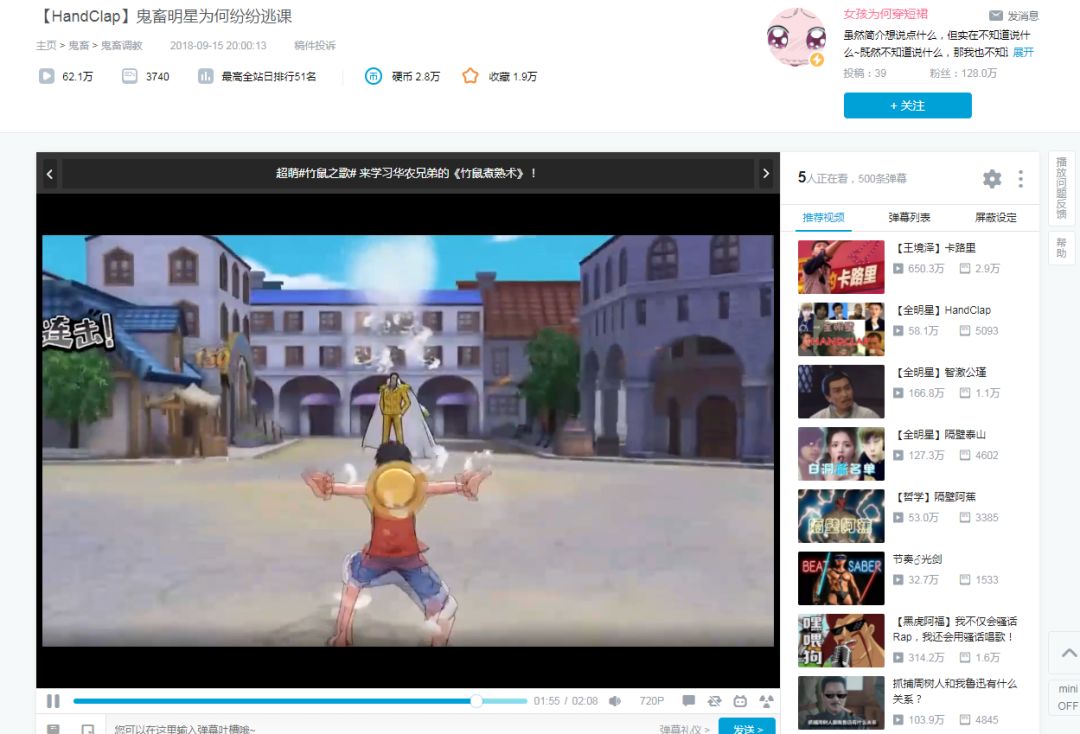
Task: Click the video date 2018-09-15 20:00:13
Action: (218, 45)
